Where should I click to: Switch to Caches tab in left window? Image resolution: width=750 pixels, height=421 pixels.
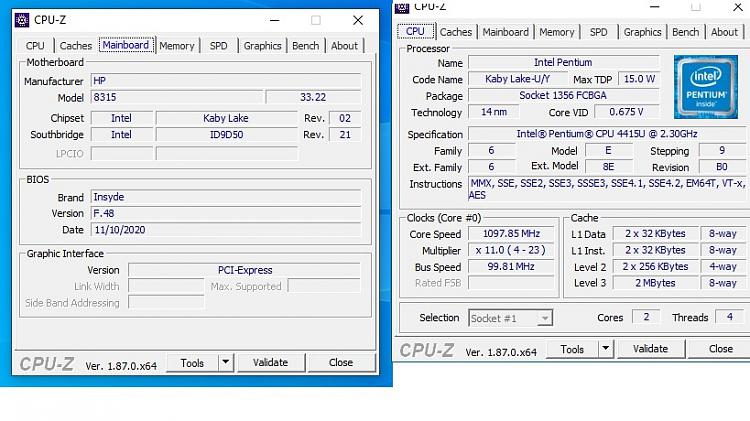[x=76, y=46]
